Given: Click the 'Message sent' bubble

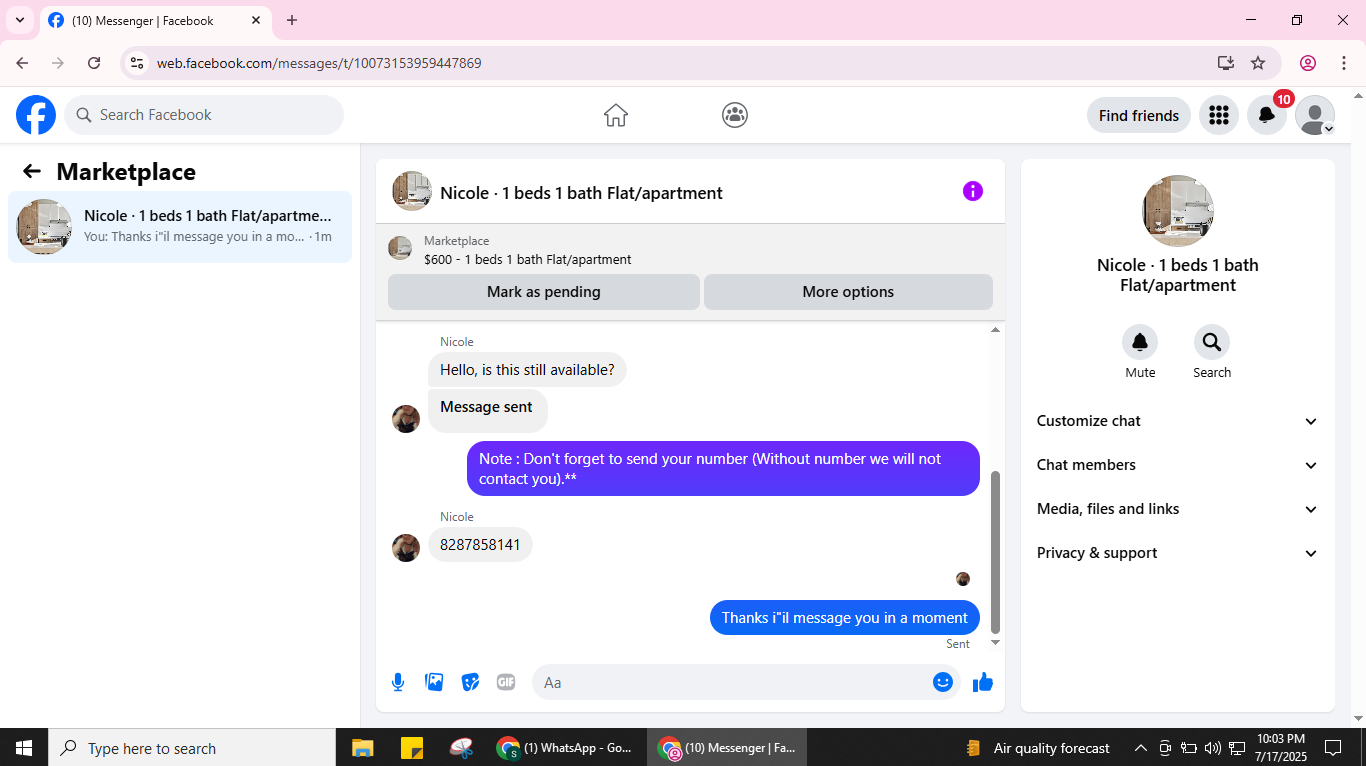Looking at the screenshot, I should [488, 410].
